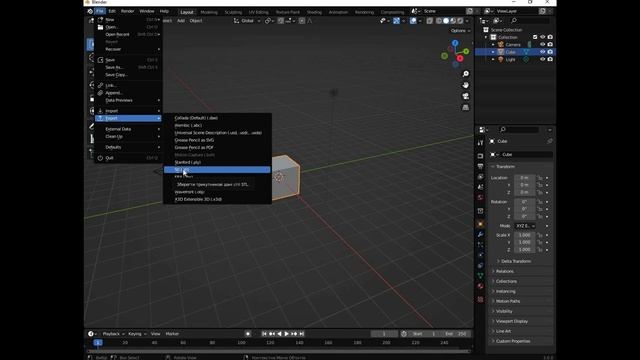Open the Object Data mesh tab icon
Screen dimensions: 640x360
tap(480, 276)
